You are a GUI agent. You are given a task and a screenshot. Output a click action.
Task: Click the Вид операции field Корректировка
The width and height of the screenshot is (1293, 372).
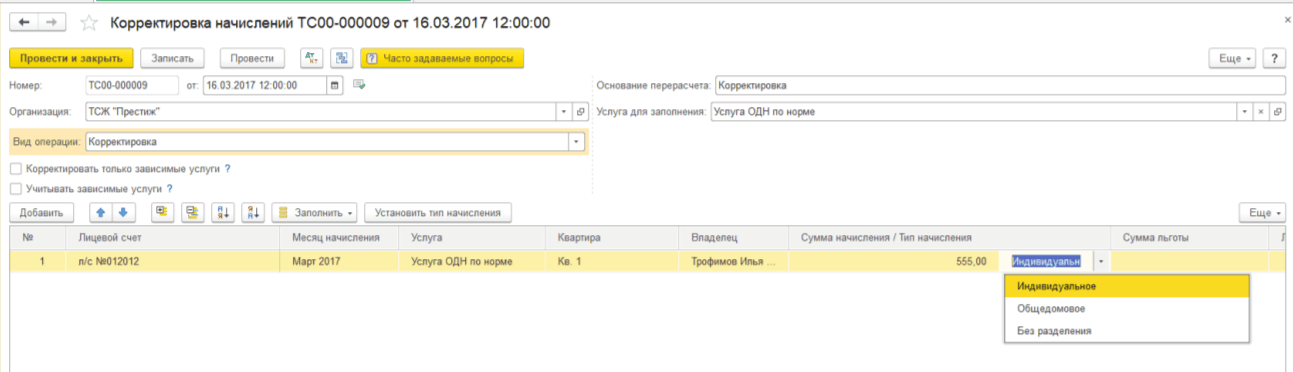326,142
